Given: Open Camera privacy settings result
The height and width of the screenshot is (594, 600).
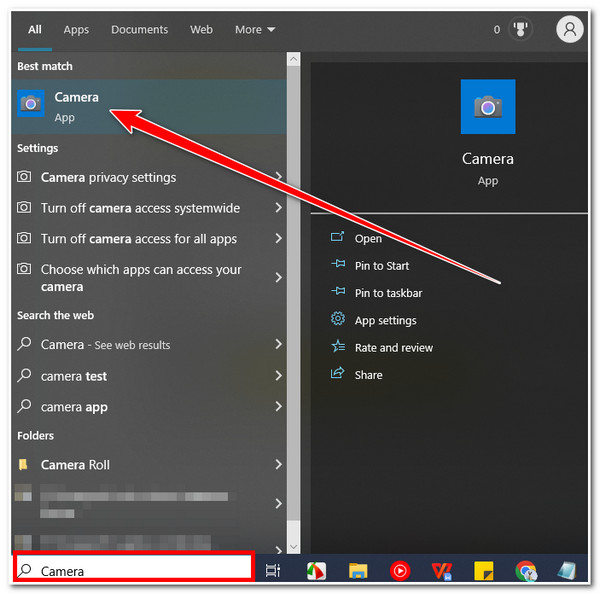Looking at the screenshot, I should 149,177.
